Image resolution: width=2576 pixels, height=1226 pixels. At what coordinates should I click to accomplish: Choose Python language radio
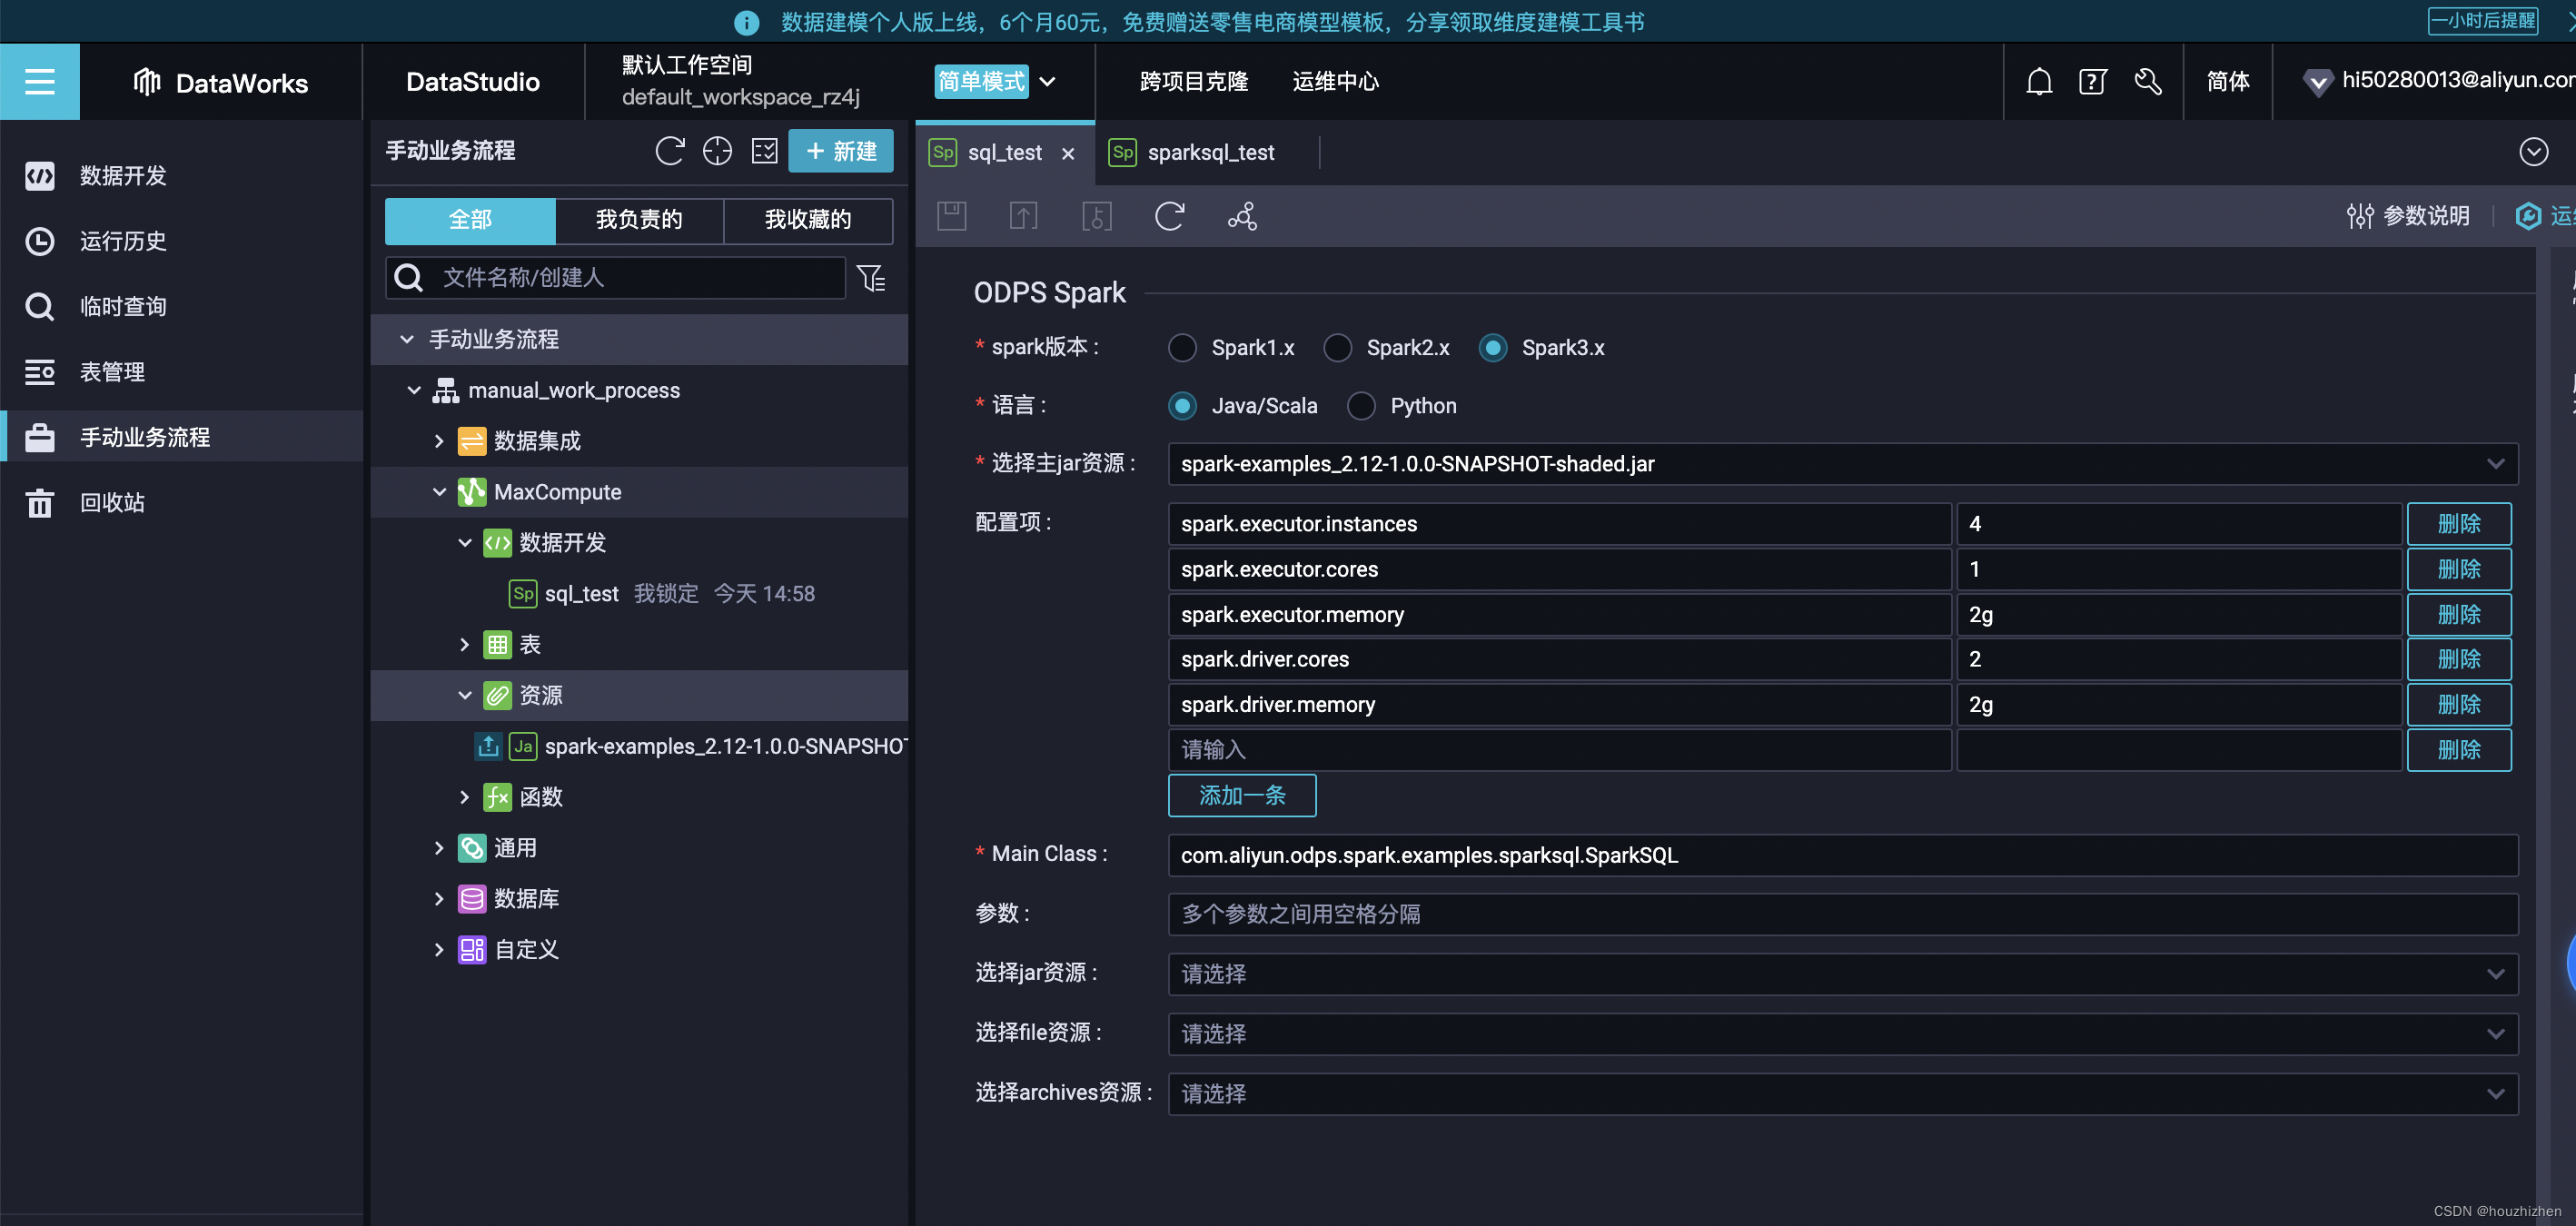(1361, 406)
